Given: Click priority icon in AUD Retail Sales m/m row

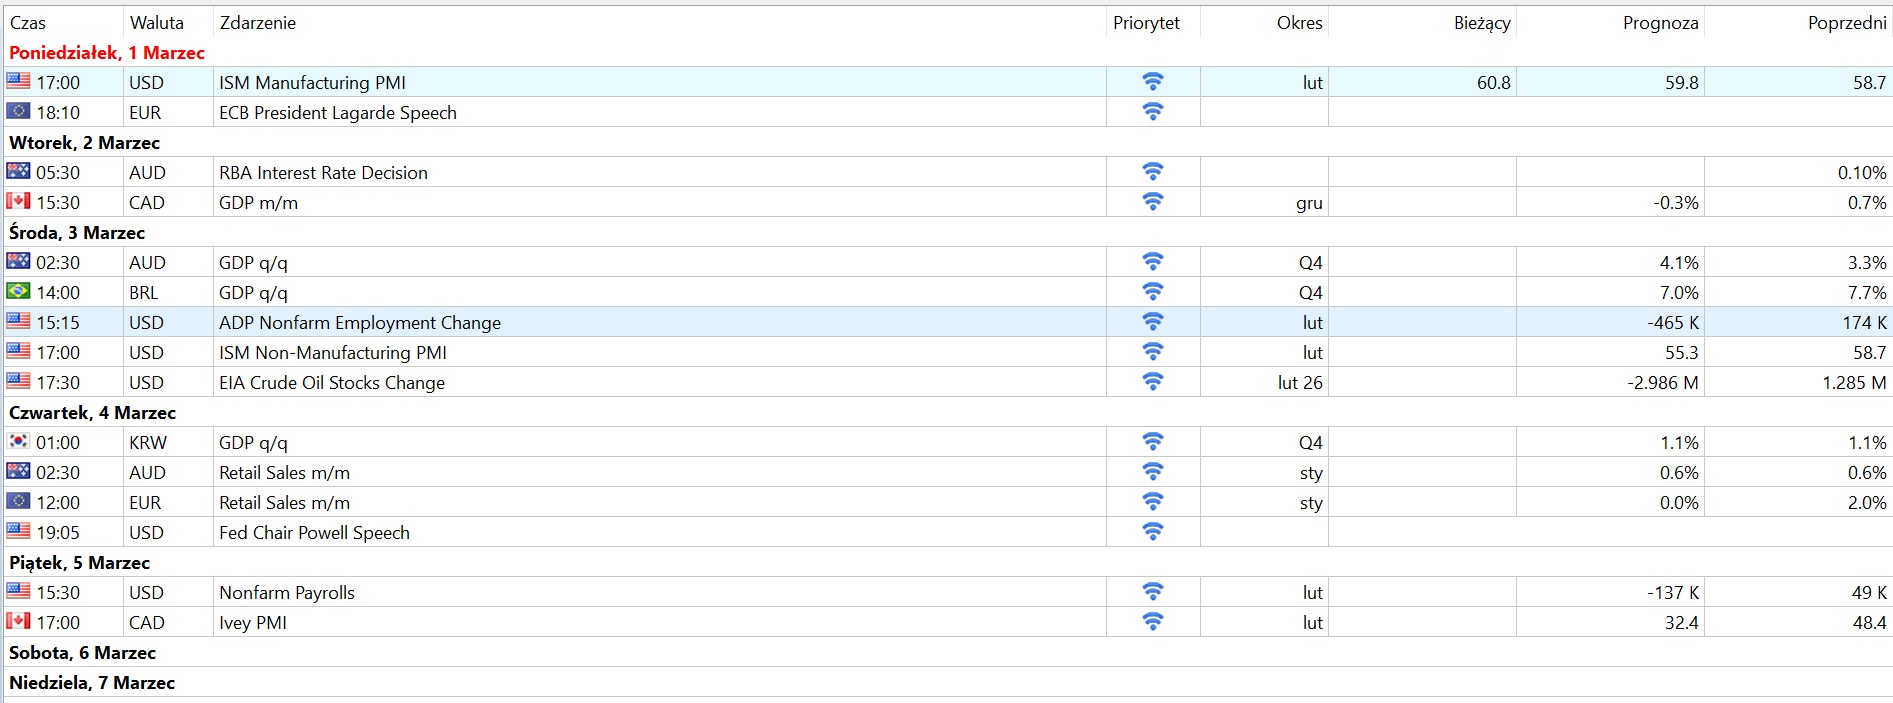Looking at the screenshot, I should (x=1152, y=472).
